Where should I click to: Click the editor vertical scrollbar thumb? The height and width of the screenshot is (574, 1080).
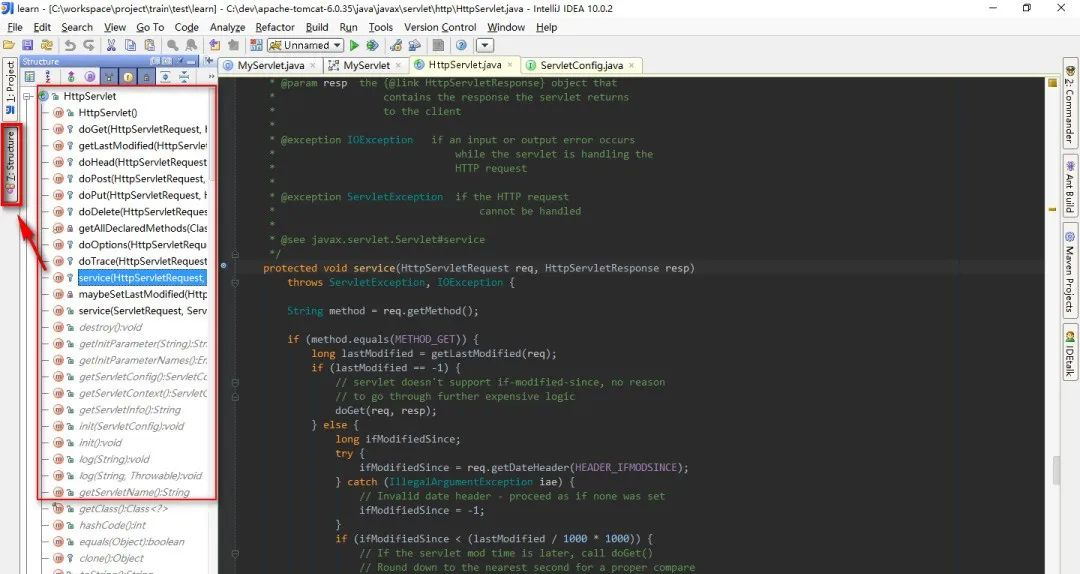click(1055, 470)
